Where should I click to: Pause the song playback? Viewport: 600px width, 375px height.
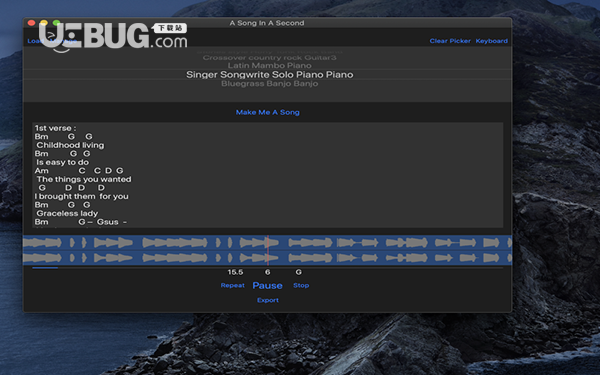(x=267, y=285)
